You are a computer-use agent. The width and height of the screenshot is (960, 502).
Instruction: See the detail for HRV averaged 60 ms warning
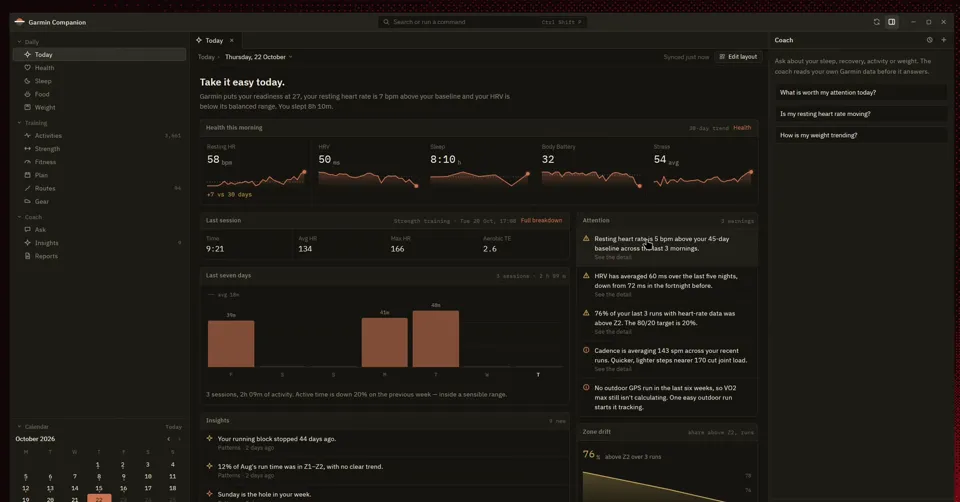pyautogui.click(x=613, y=294)
